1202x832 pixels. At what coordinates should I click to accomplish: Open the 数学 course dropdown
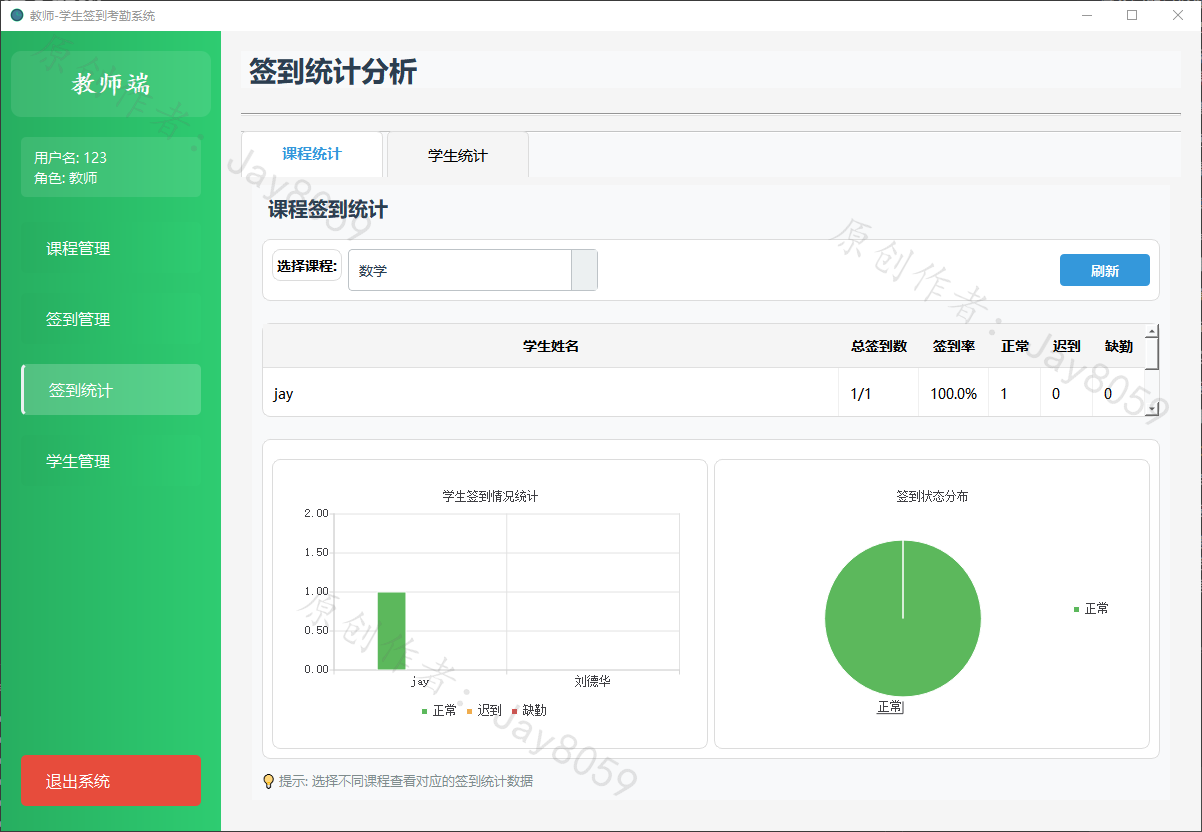pyautogui.click(x=473, y=270)
